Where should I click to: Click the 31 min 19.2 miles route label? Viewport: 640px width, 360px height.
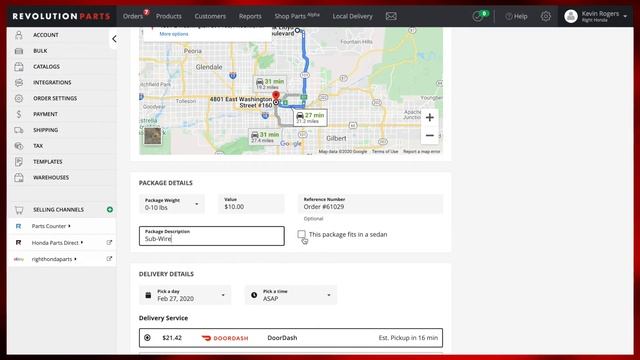pyautogui.click(x=270, y=84)
